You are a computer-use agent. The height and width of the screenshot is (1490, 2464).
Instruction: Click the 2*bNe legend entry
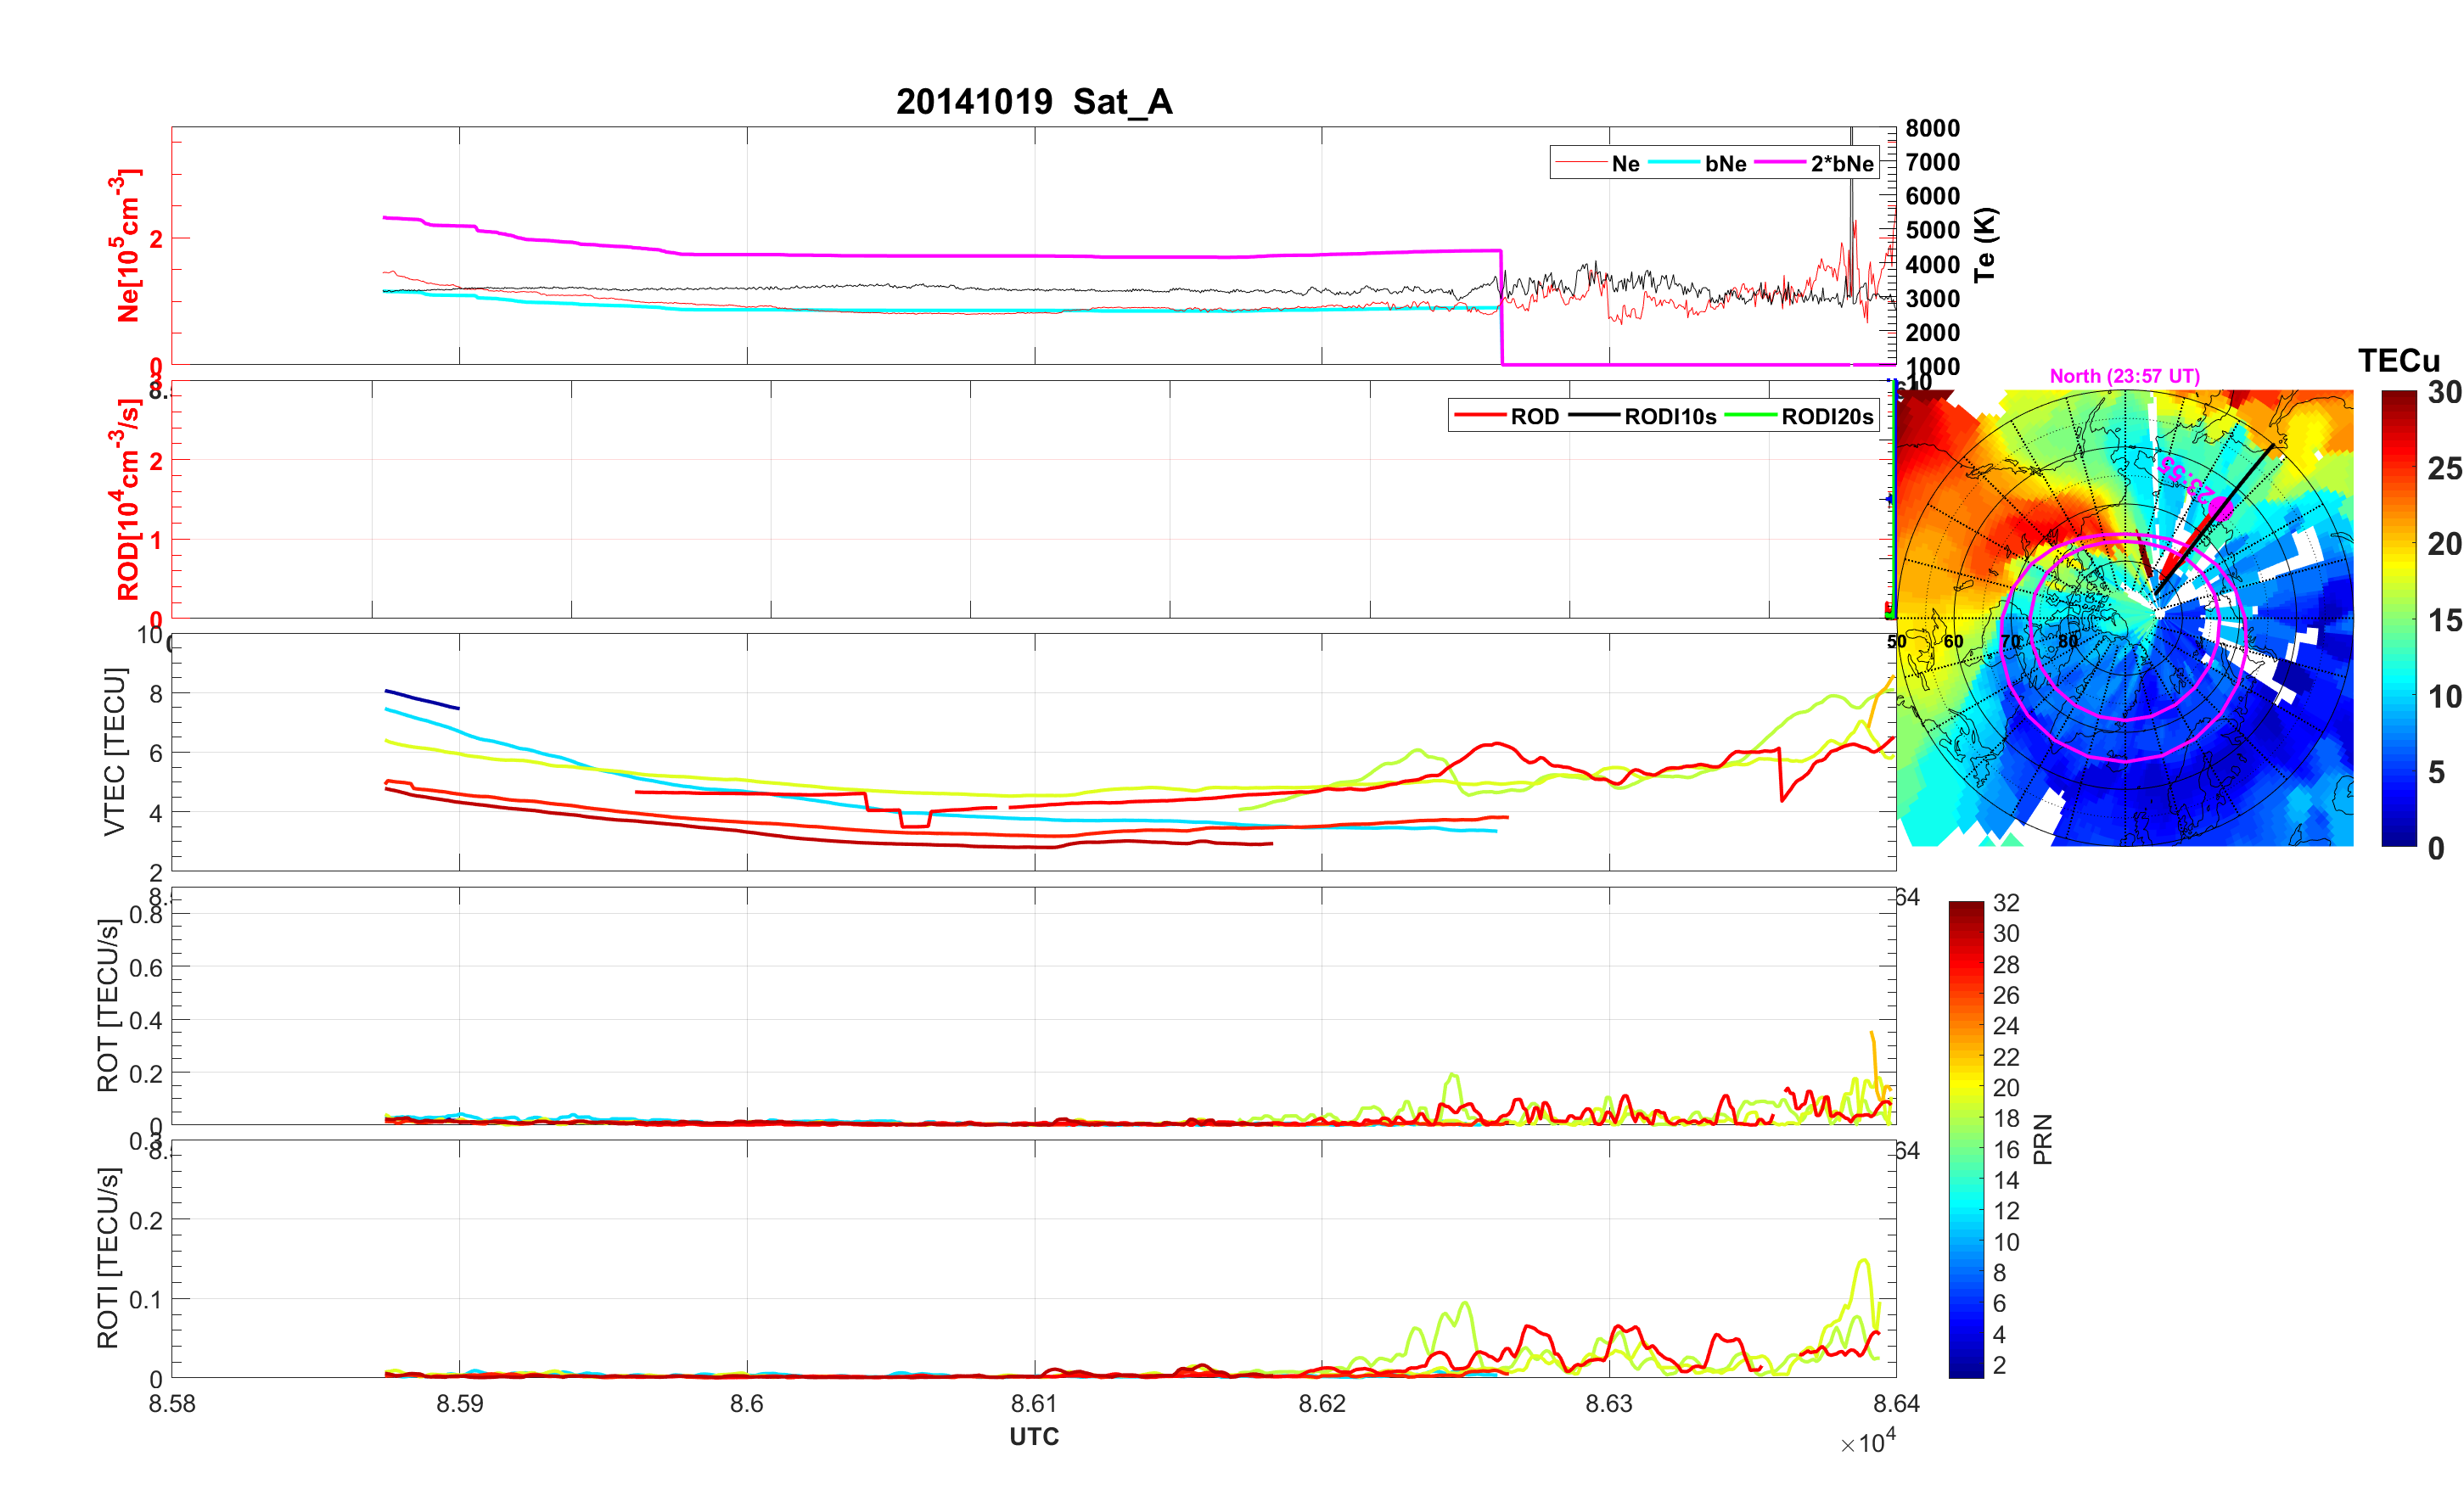(1841, 163)
